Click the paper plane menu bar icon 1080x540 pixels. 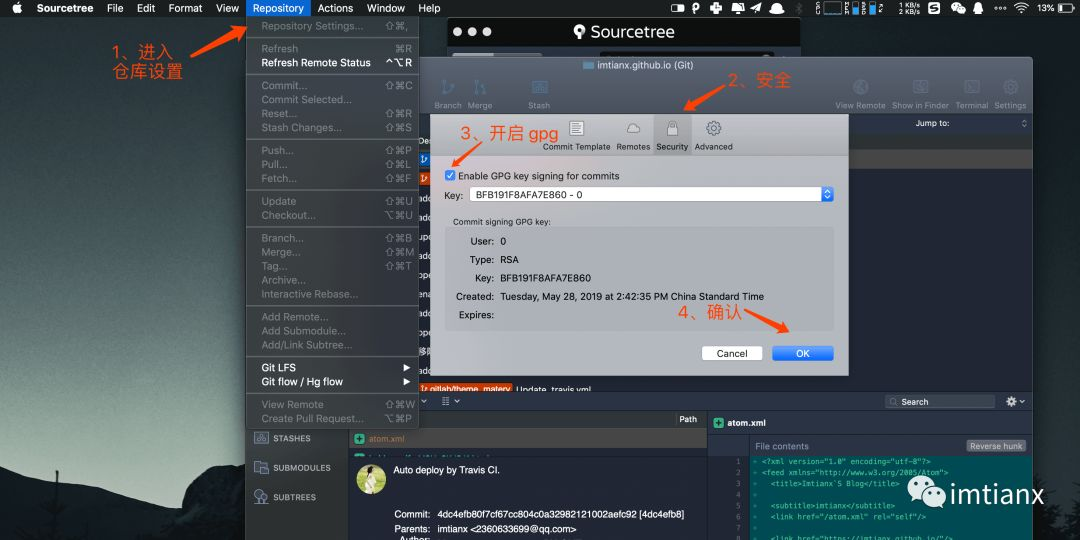tap(756, 8)
